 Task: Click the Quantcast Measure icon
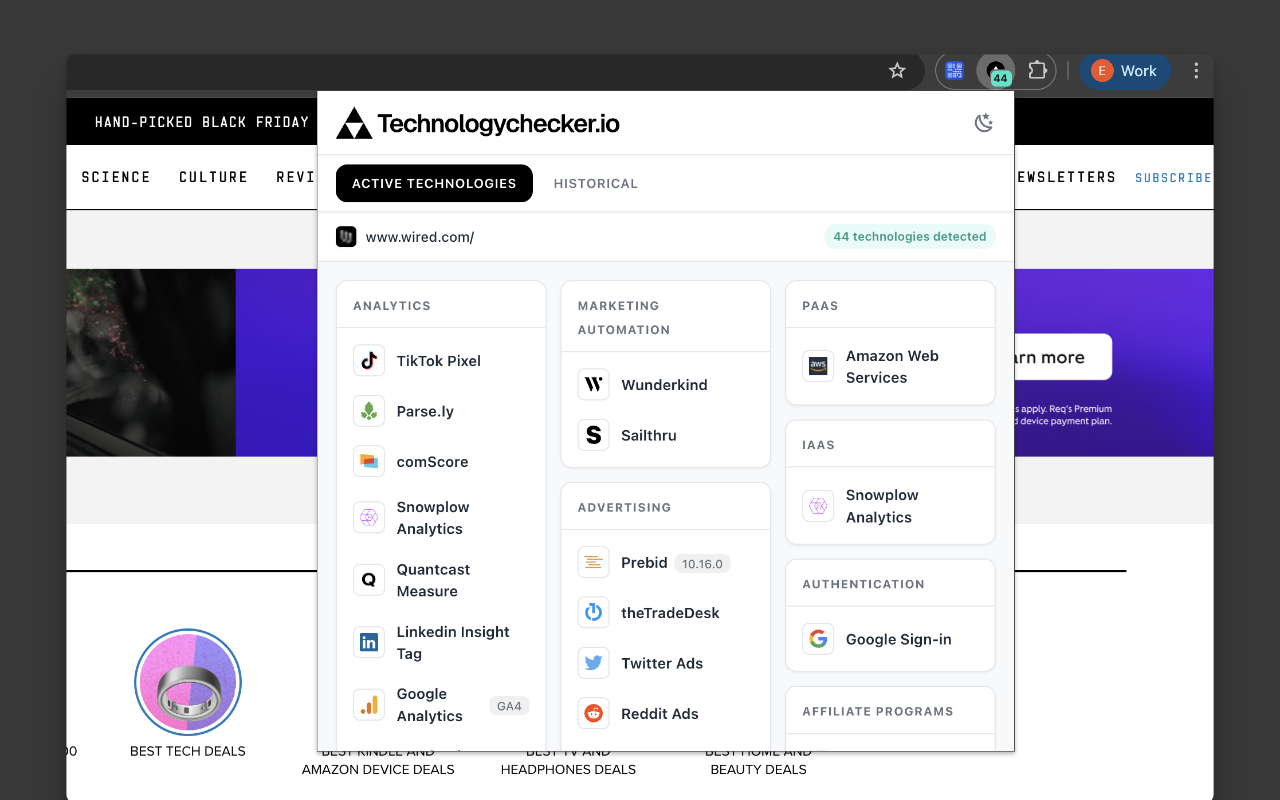pyautogui.click(x=369, y=580)
